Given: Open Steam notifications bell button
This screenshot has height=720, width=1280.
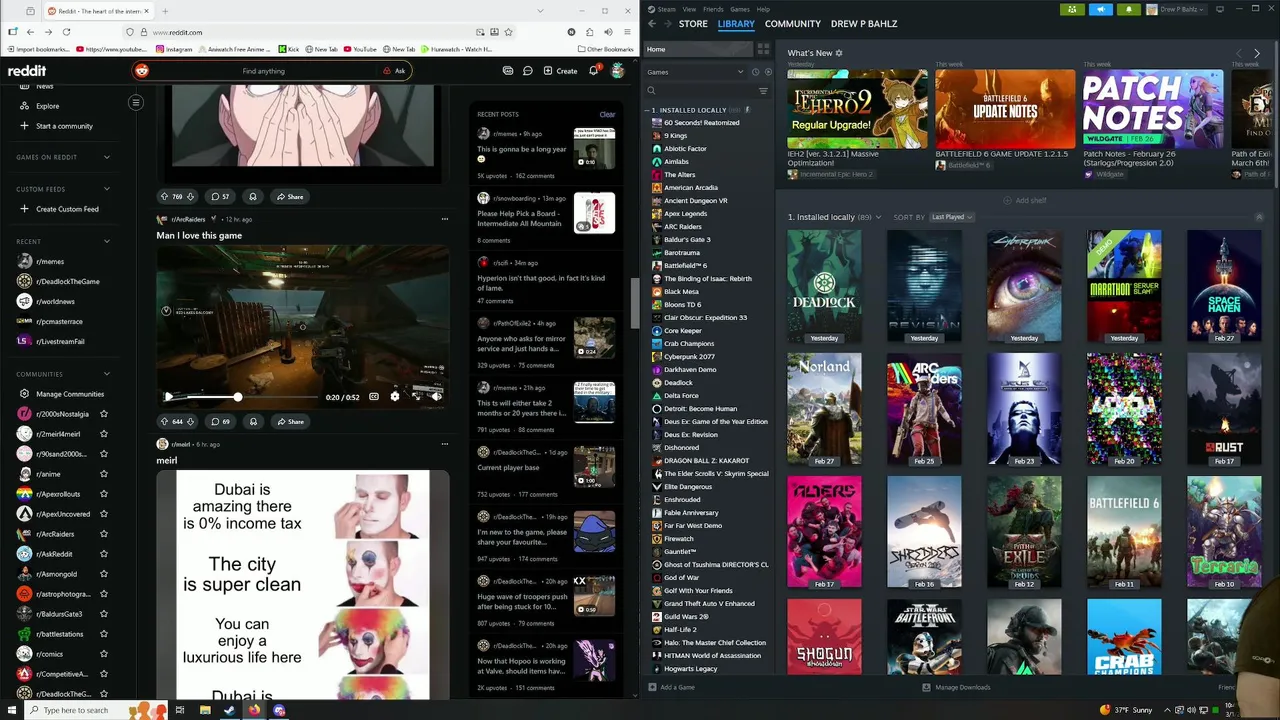Looking at the screenshot, I should pos(1128,9).
